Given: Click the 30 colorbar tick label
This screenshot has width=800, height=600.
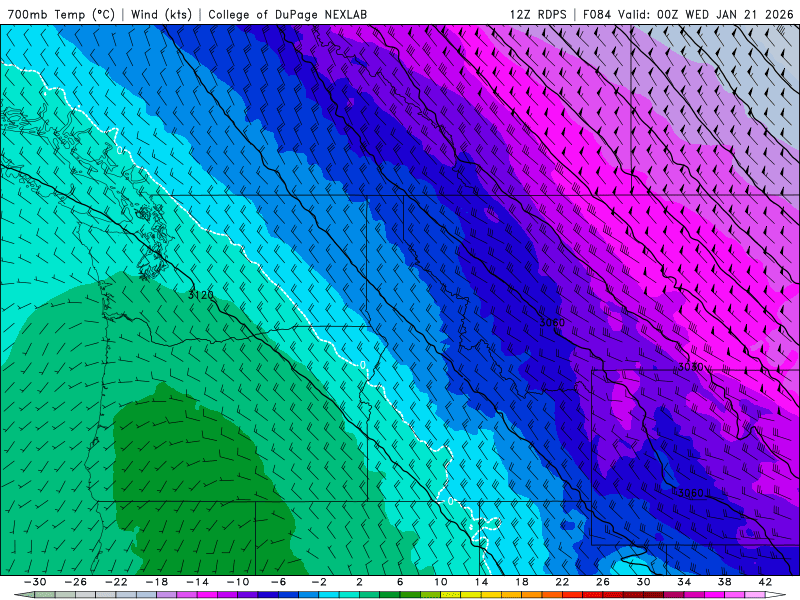Looking at the screenshot, I should tap(643, 582).
